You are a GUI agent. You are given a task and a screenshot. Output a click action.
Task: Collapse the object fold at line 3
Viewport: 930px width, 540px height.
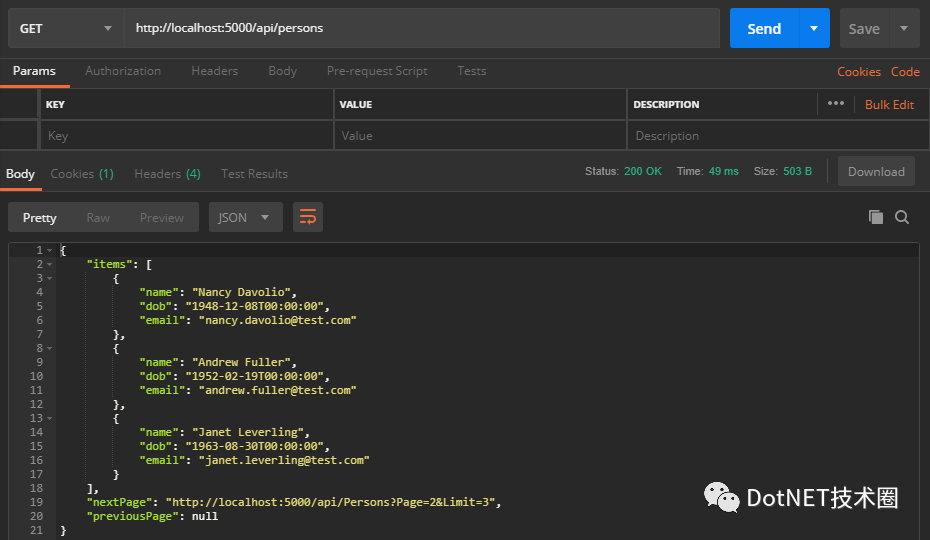50,278
